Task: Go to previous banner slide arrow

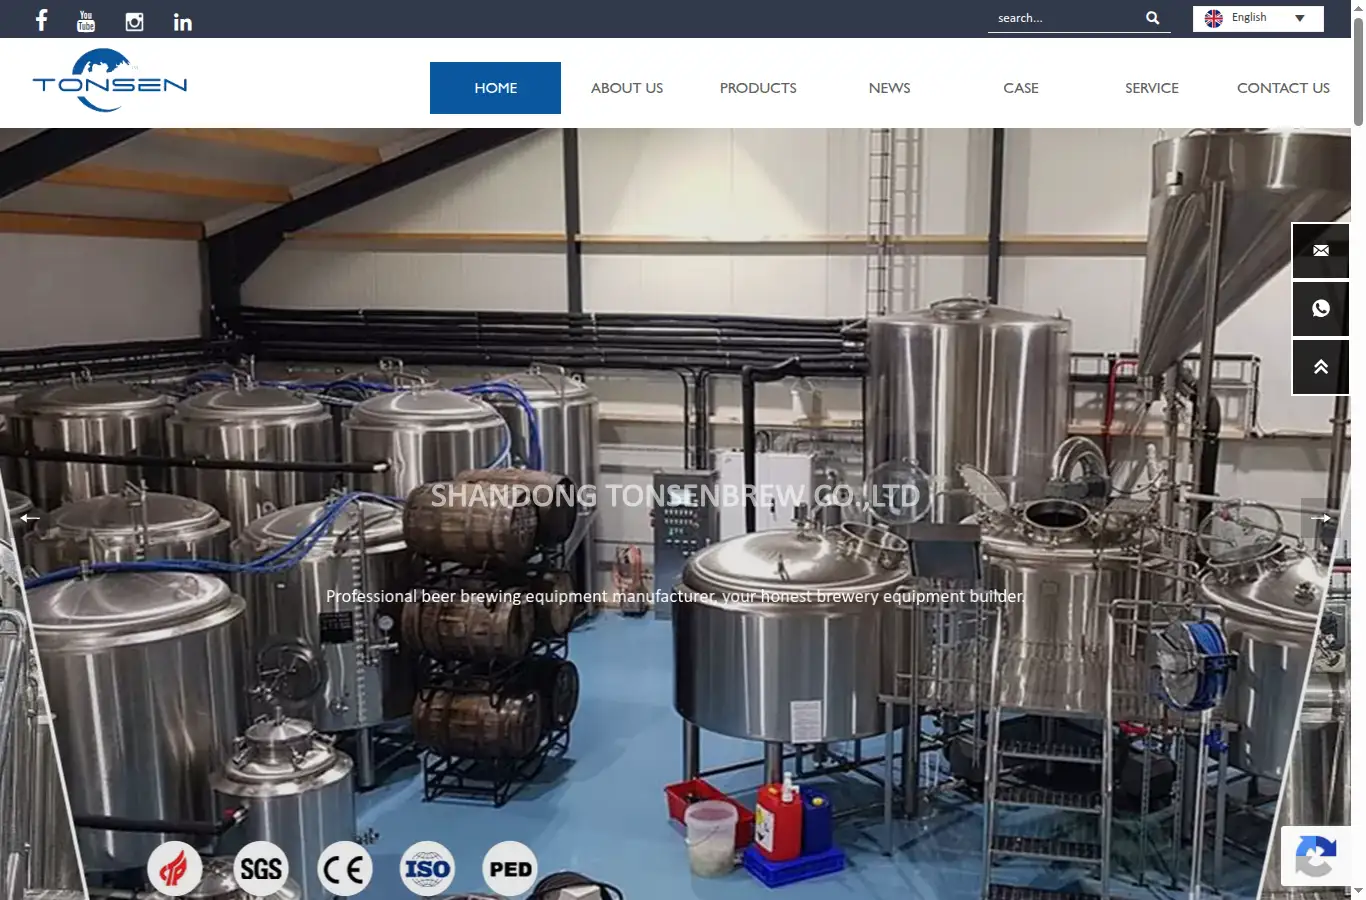Action: click(x=30, y=518)
